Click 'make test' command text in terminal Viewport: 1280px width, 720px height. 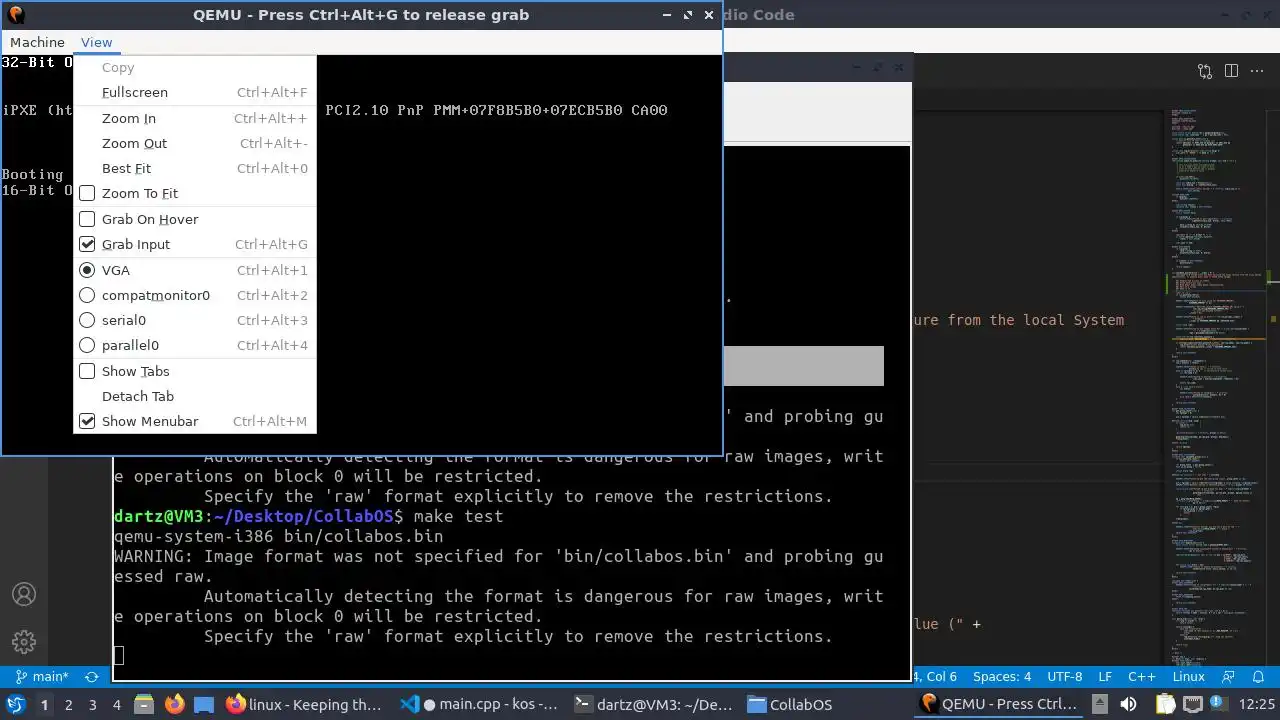458,516
